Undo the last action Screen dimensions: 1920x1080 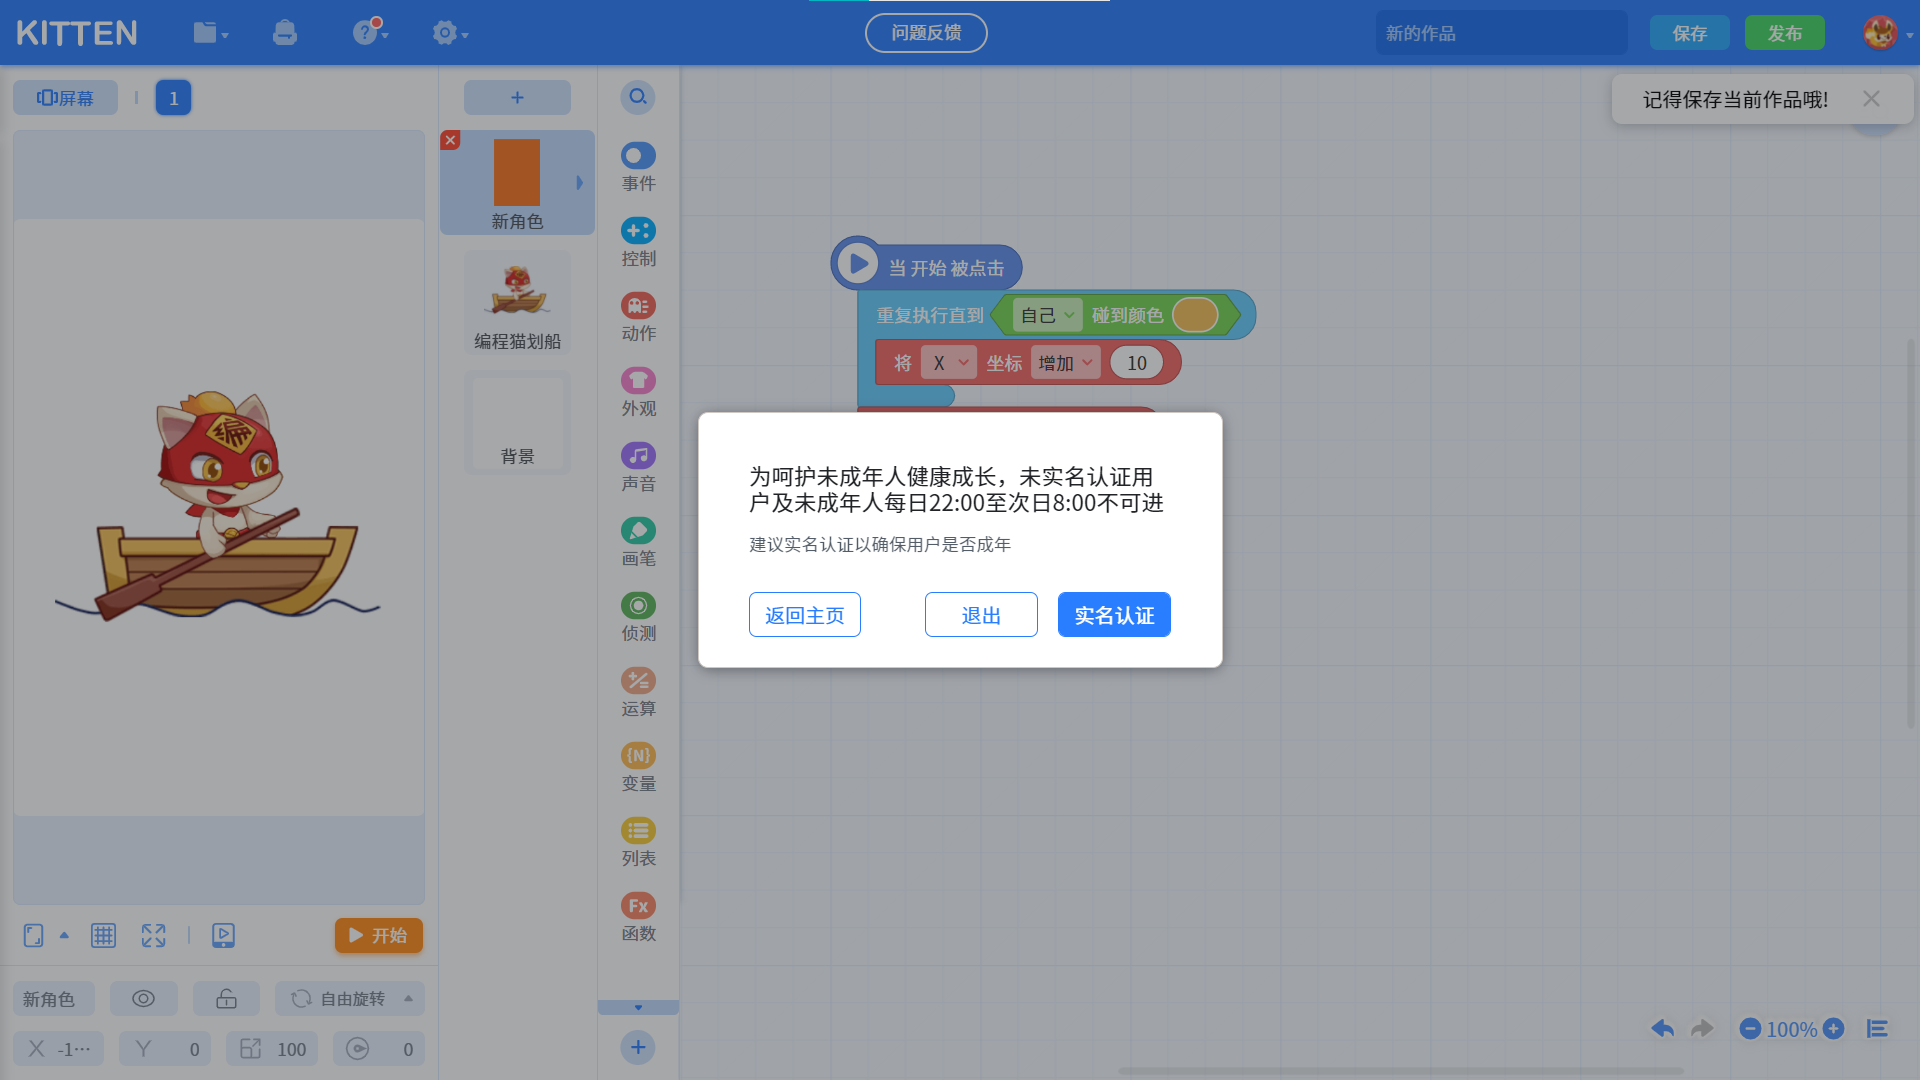pos(1663,1028)
